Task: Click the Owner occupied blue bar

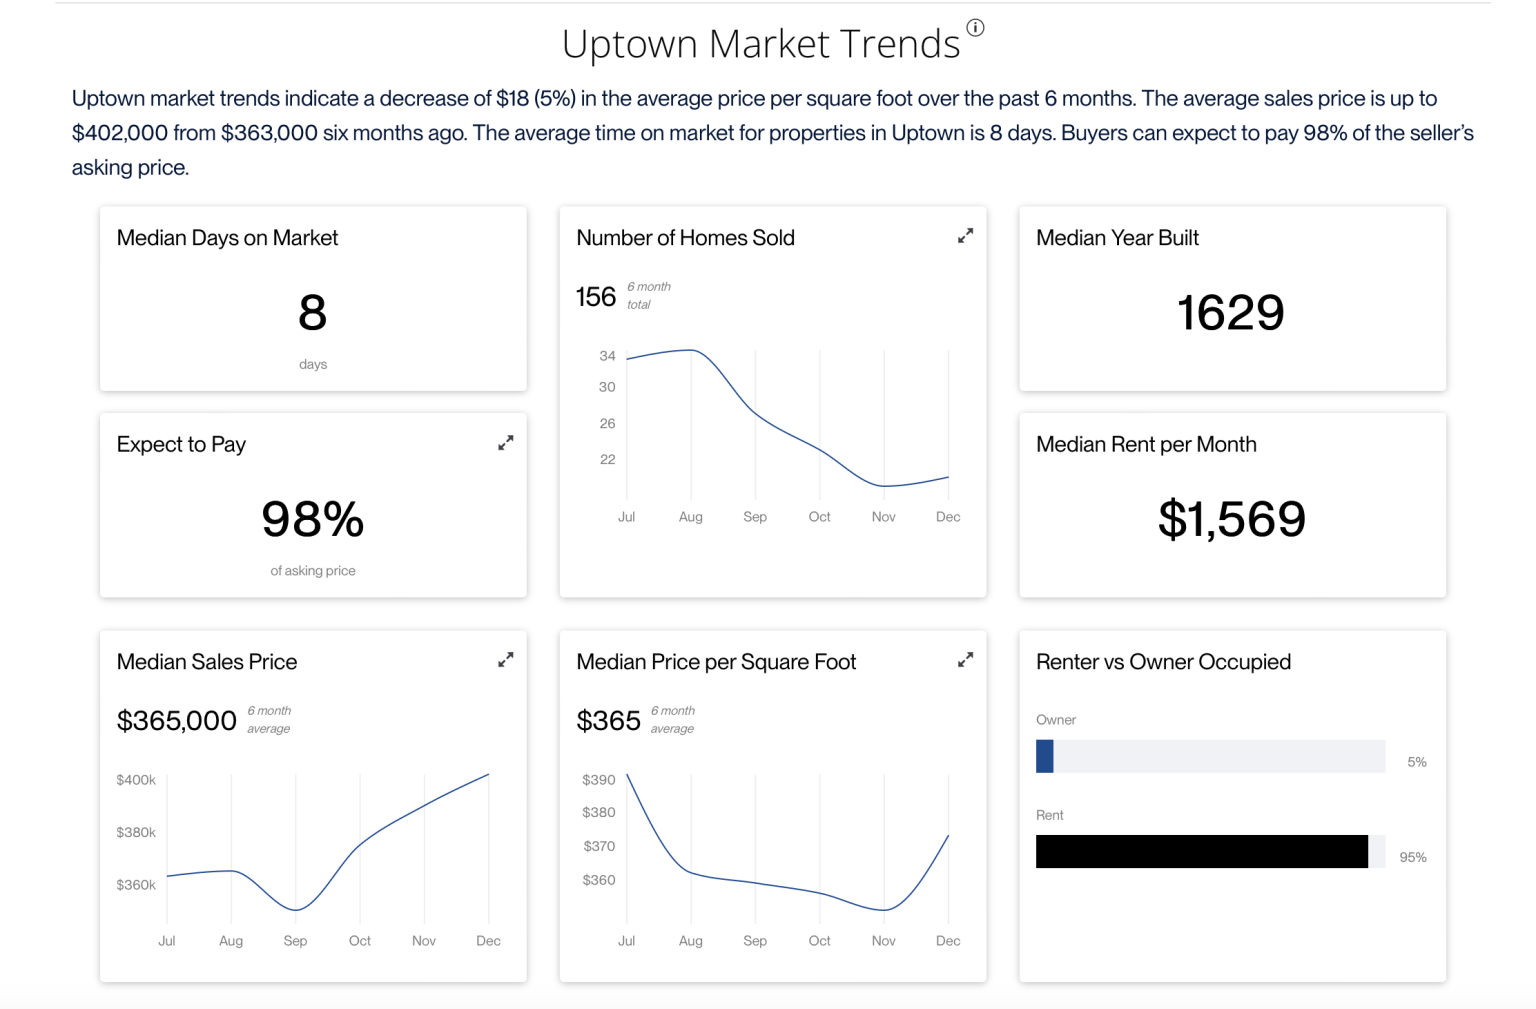Action: 1045,756
